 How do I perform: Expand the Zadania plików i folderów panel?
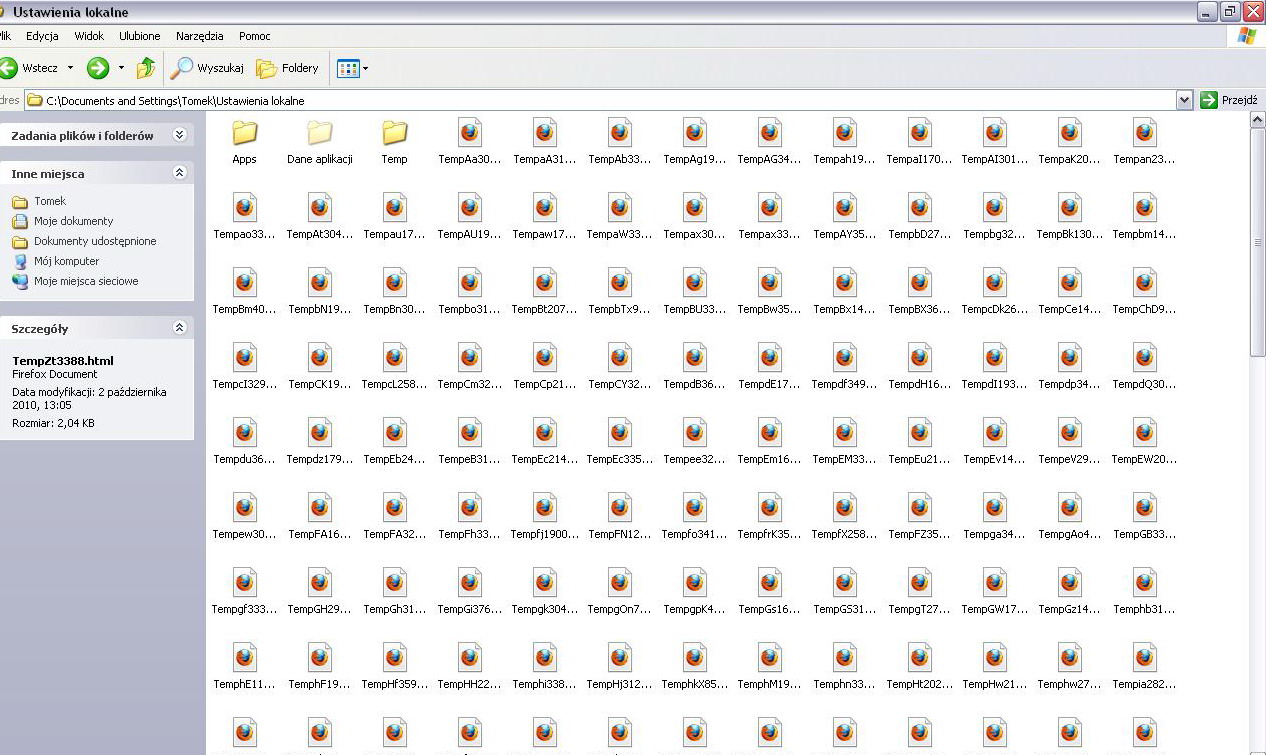pyautogui.click(x=179, y=135)
